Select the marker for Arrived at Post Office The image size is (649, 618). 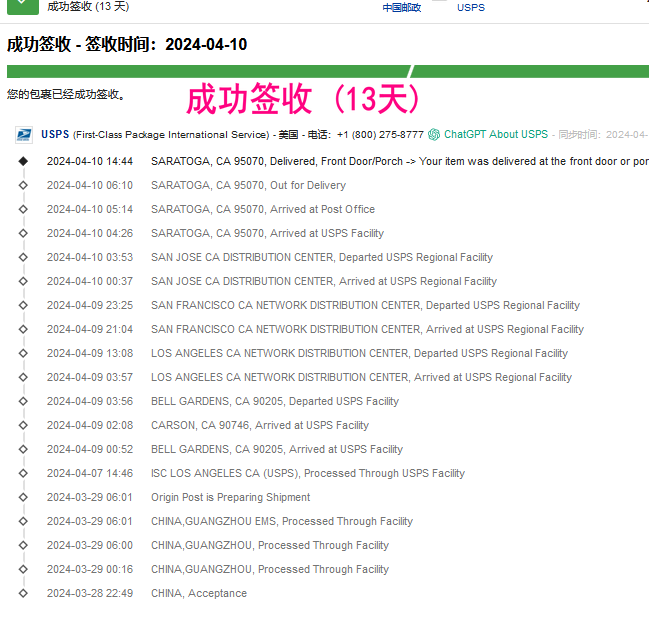(x=23, y=209)
